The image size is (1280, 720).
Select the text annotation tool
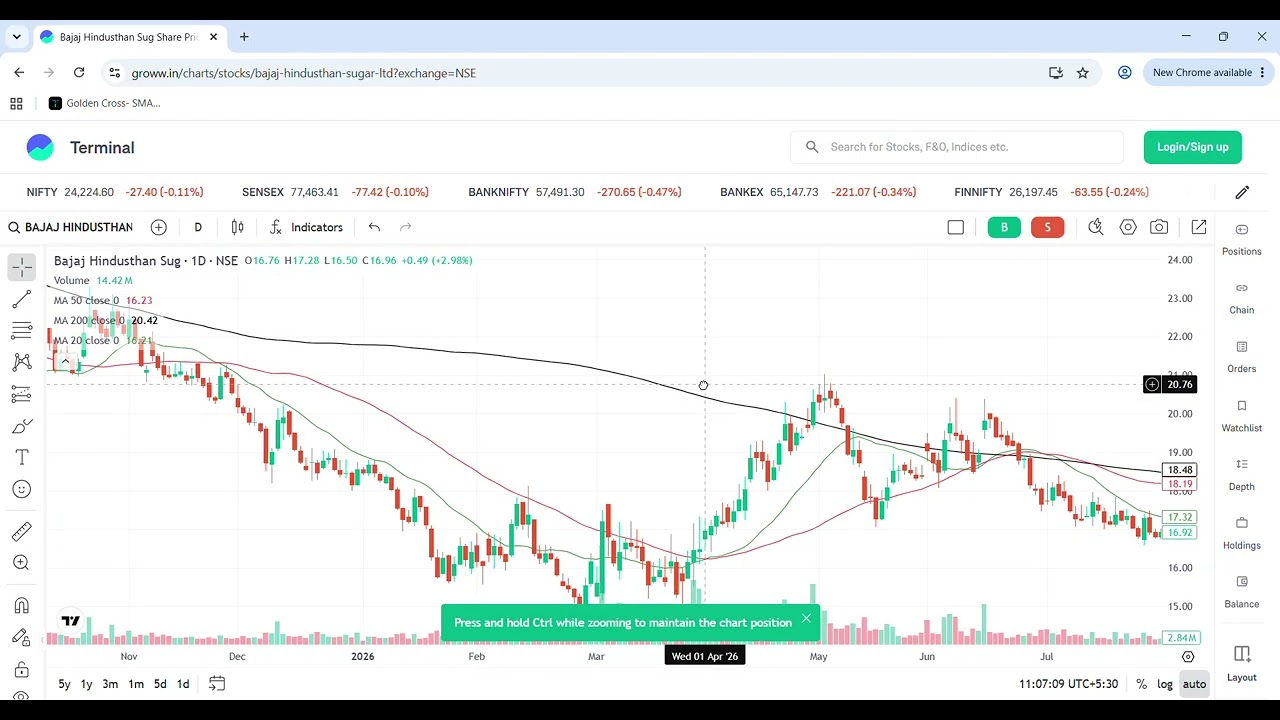[x=21, y=457]
